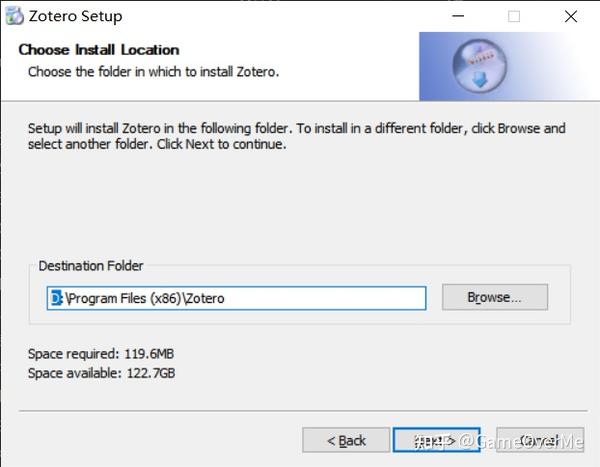Close the Zotero Setup dialog
600x467 pixels.
click(571, 16)
